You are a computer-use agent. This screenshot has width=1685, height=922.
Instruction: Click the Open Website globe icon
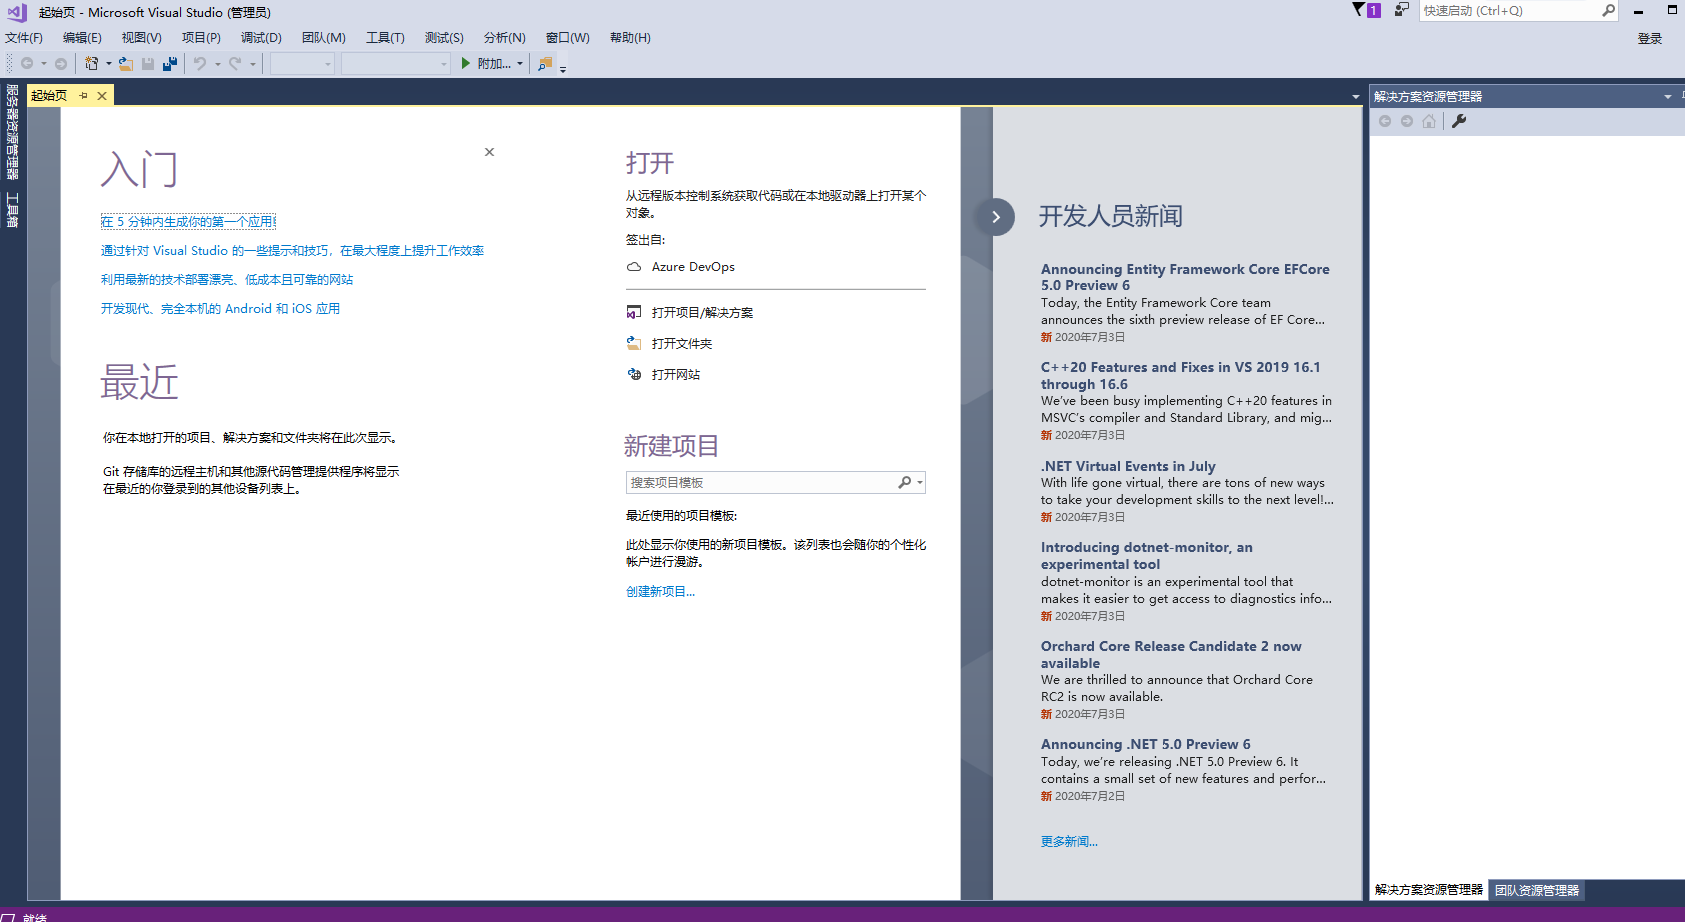pyautogui.click(x=634, y=374)
